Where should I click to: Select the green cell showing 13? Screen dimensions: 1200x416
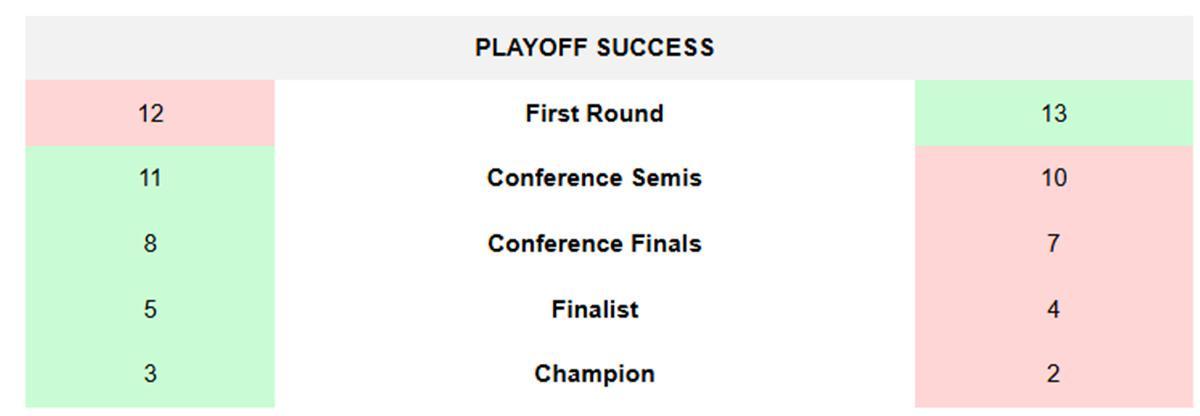1053,114
